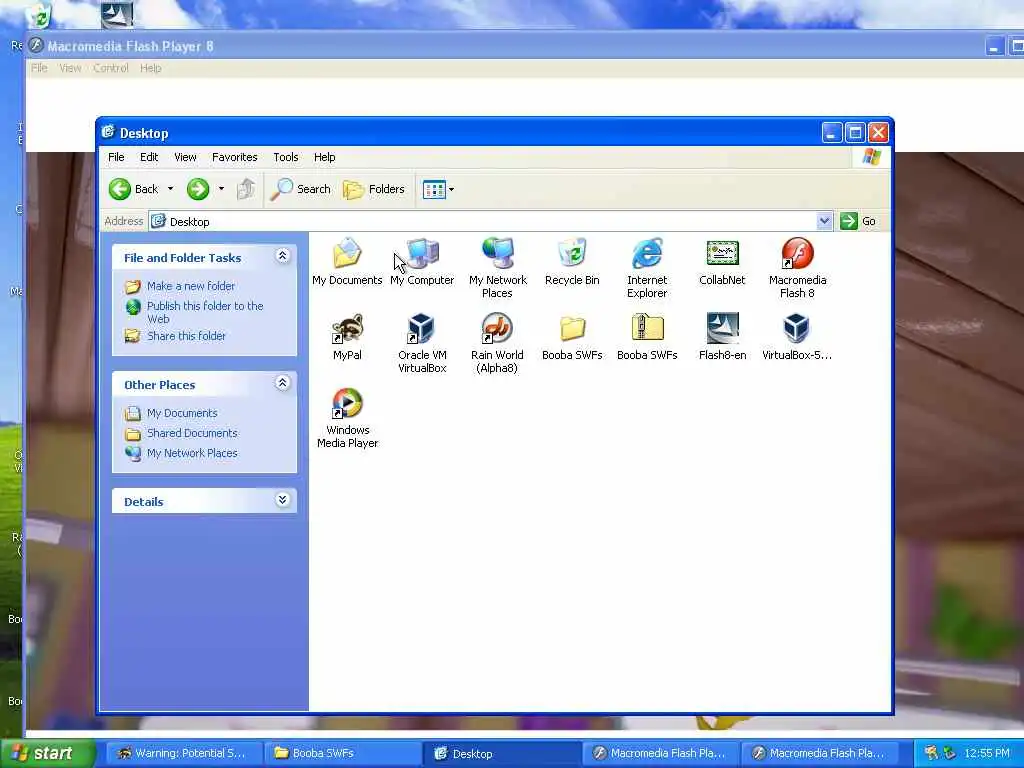Viewport: 1024px width, 768px height.
Task: Click the Go button next to address bar
Action: [858, 221]
